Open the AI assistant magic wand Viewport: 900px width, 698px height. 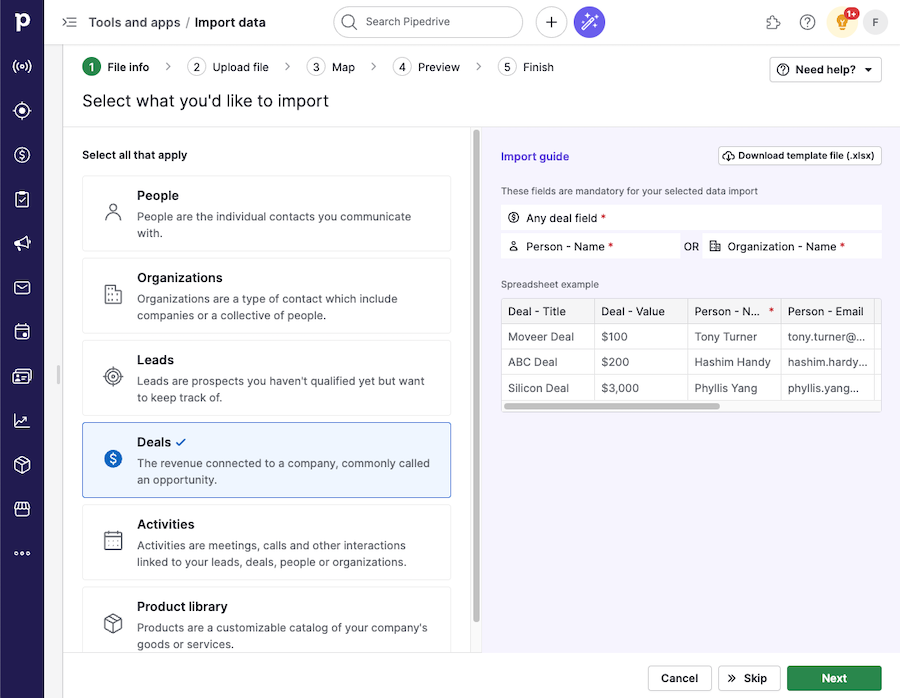589,22
